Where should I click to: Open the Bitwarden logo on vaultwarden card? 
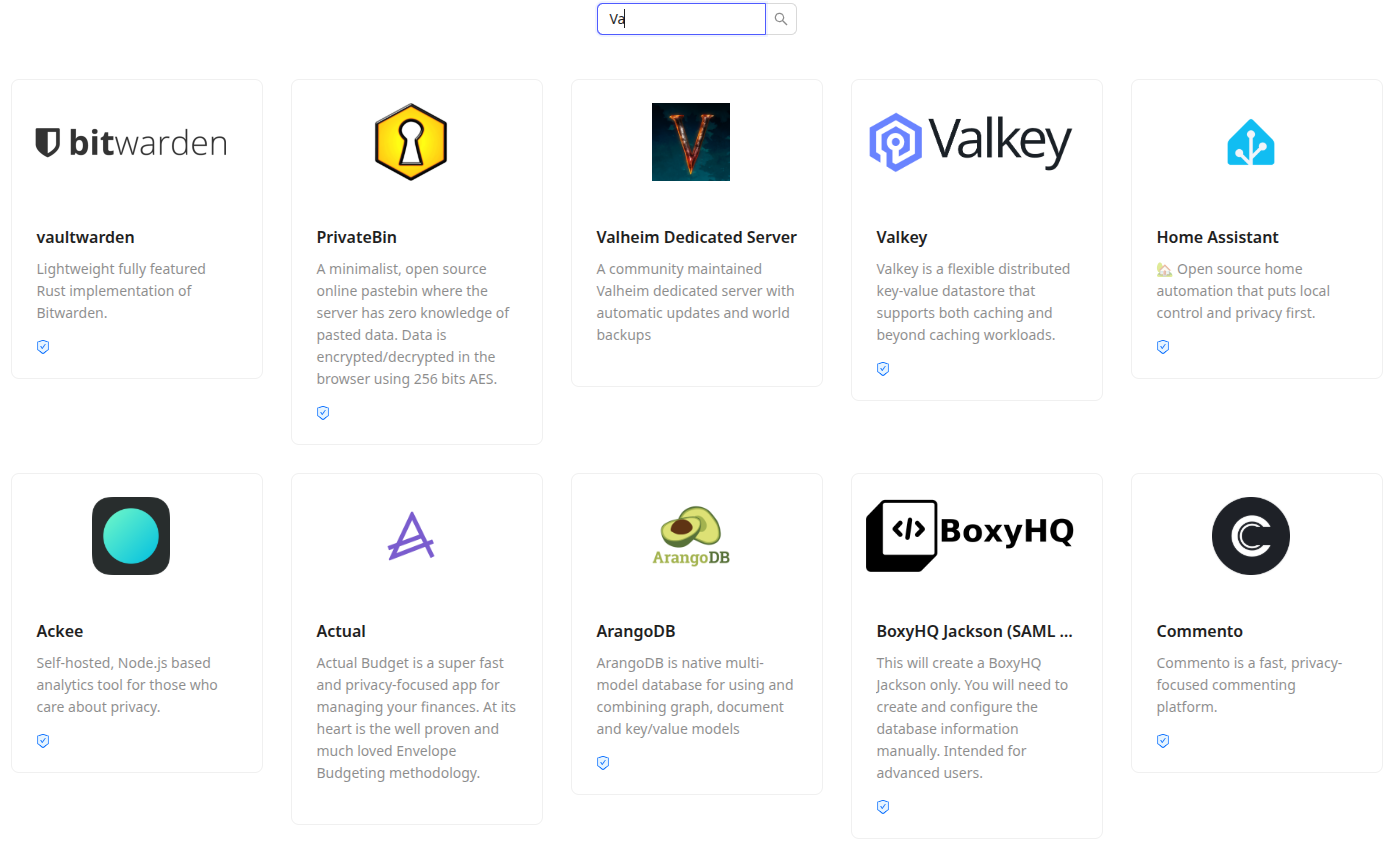click(131, 142)
